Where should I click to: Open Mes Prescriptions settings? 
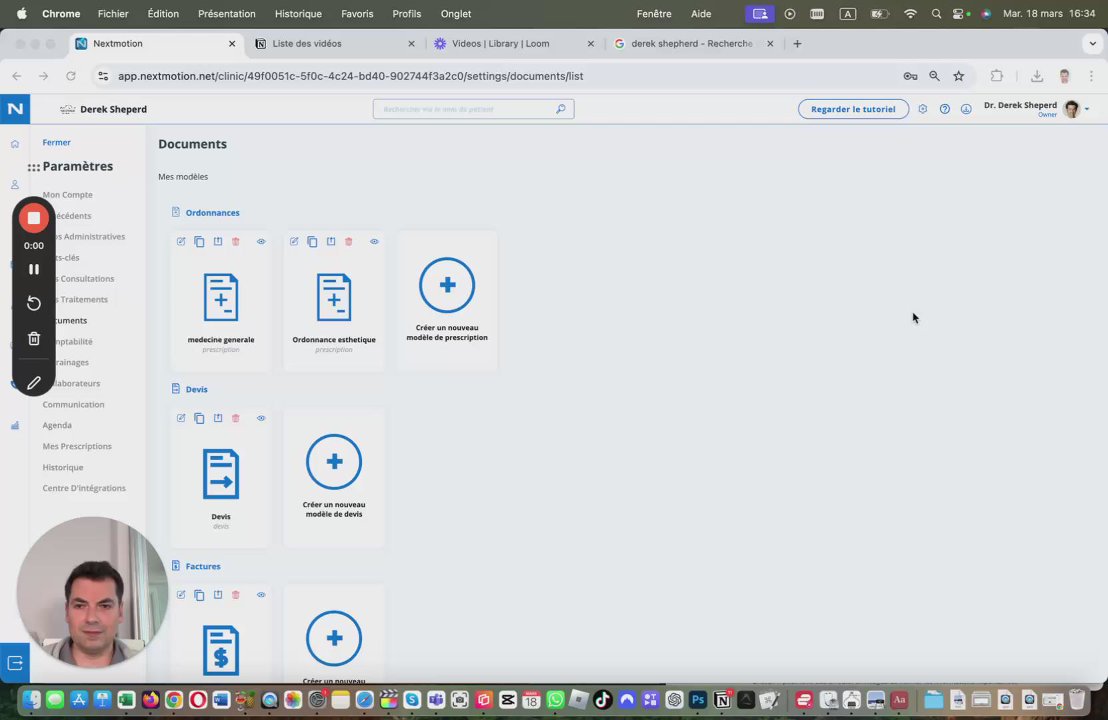[77, 447]
